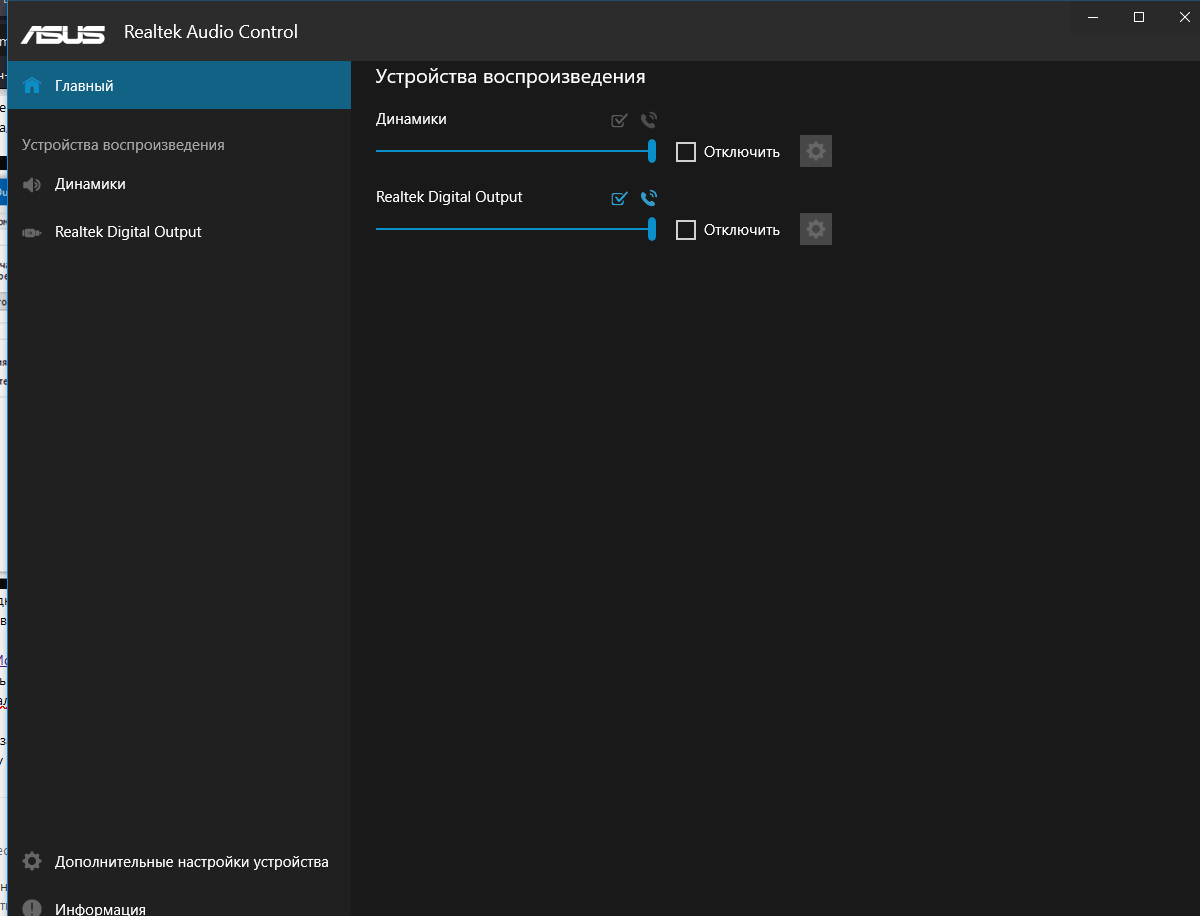Maximize the Realtek Audio Control window
Screen dimensions: 1200x916
click(1139, 17)
